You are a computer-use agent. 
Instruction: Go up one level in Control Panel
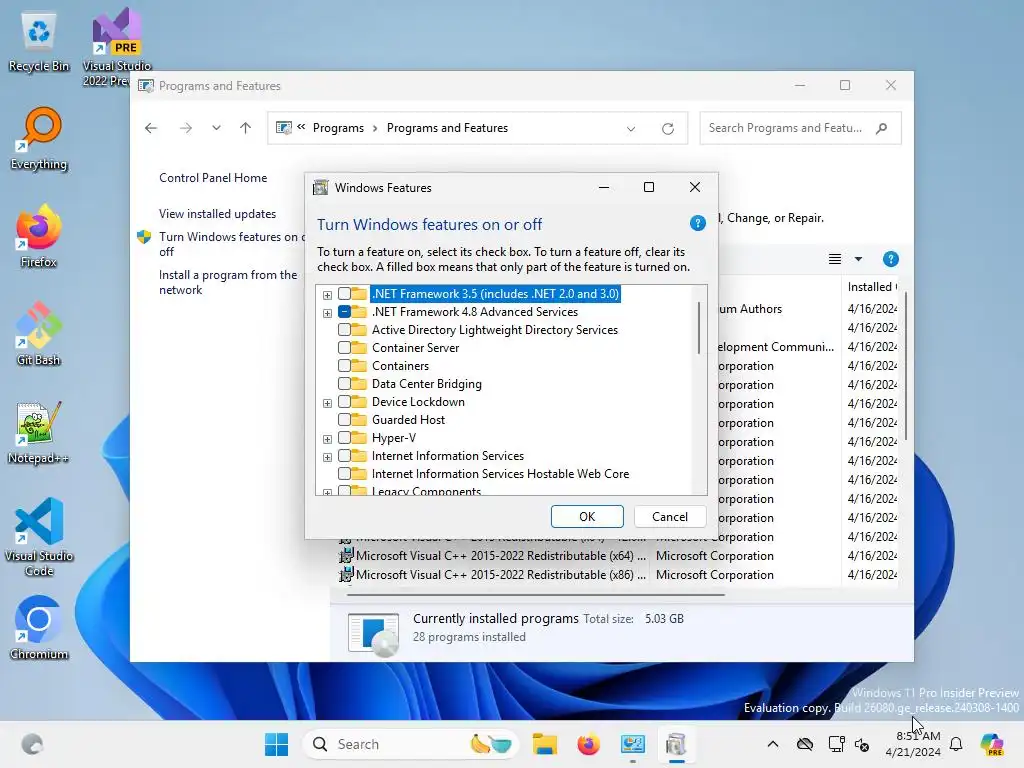(x=245, y=128)
